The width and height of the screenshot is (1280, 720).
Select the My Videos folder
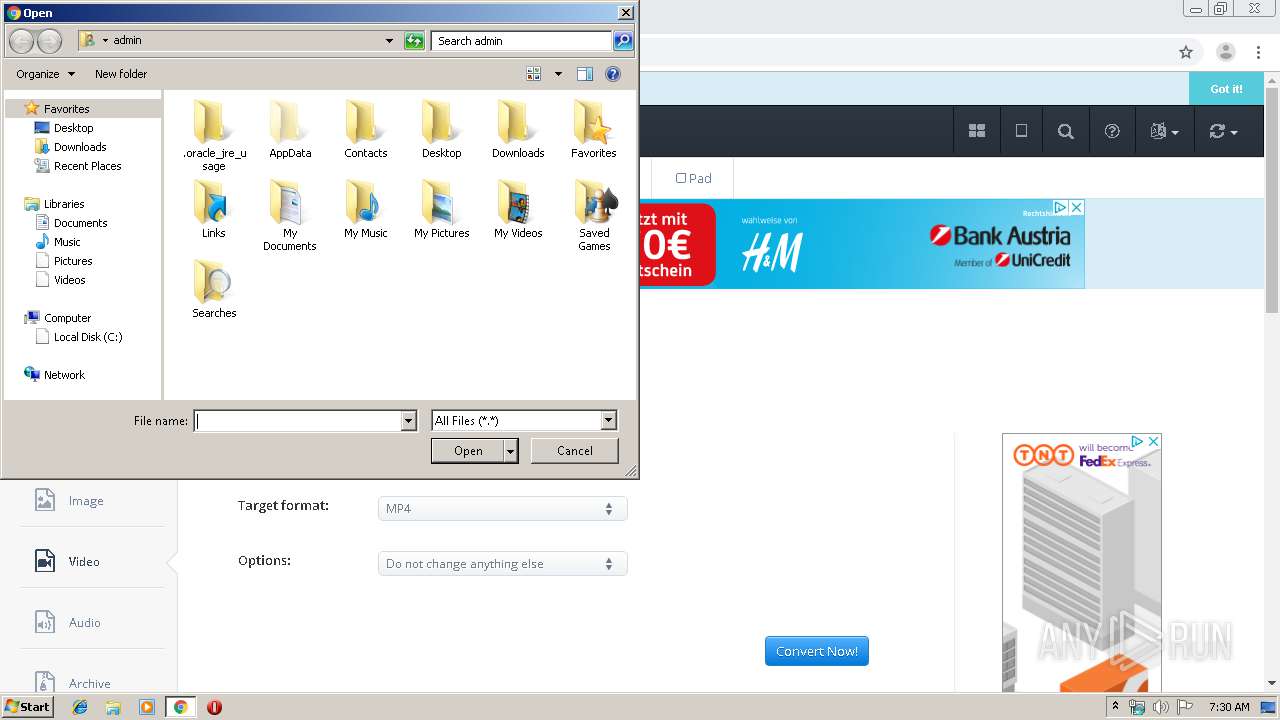pos(518,210)
